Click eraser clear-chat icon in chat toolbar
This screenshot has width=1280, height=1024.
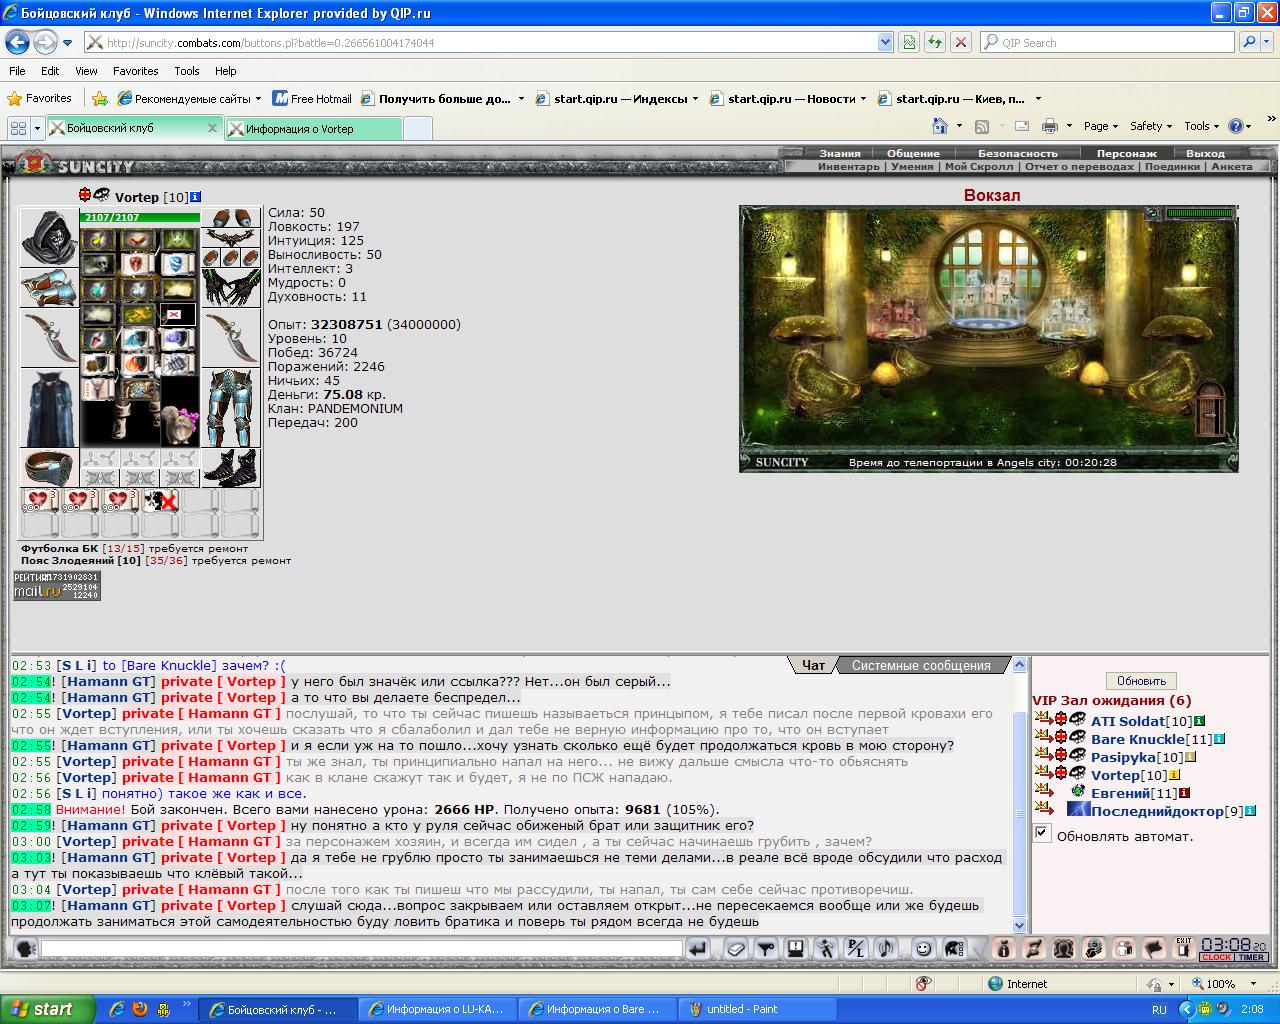[x=736, y=949]
